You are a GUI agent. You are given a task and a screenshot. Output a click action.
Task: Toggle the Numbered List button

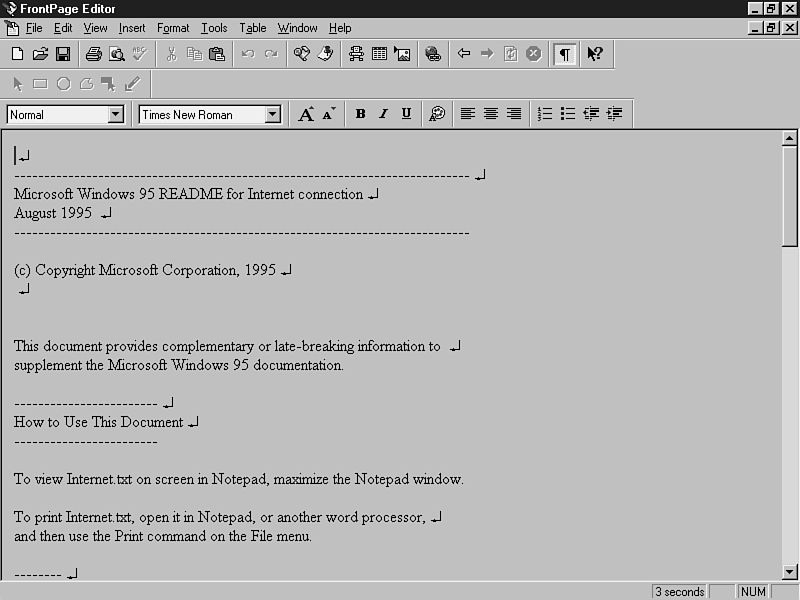[545, 114]
